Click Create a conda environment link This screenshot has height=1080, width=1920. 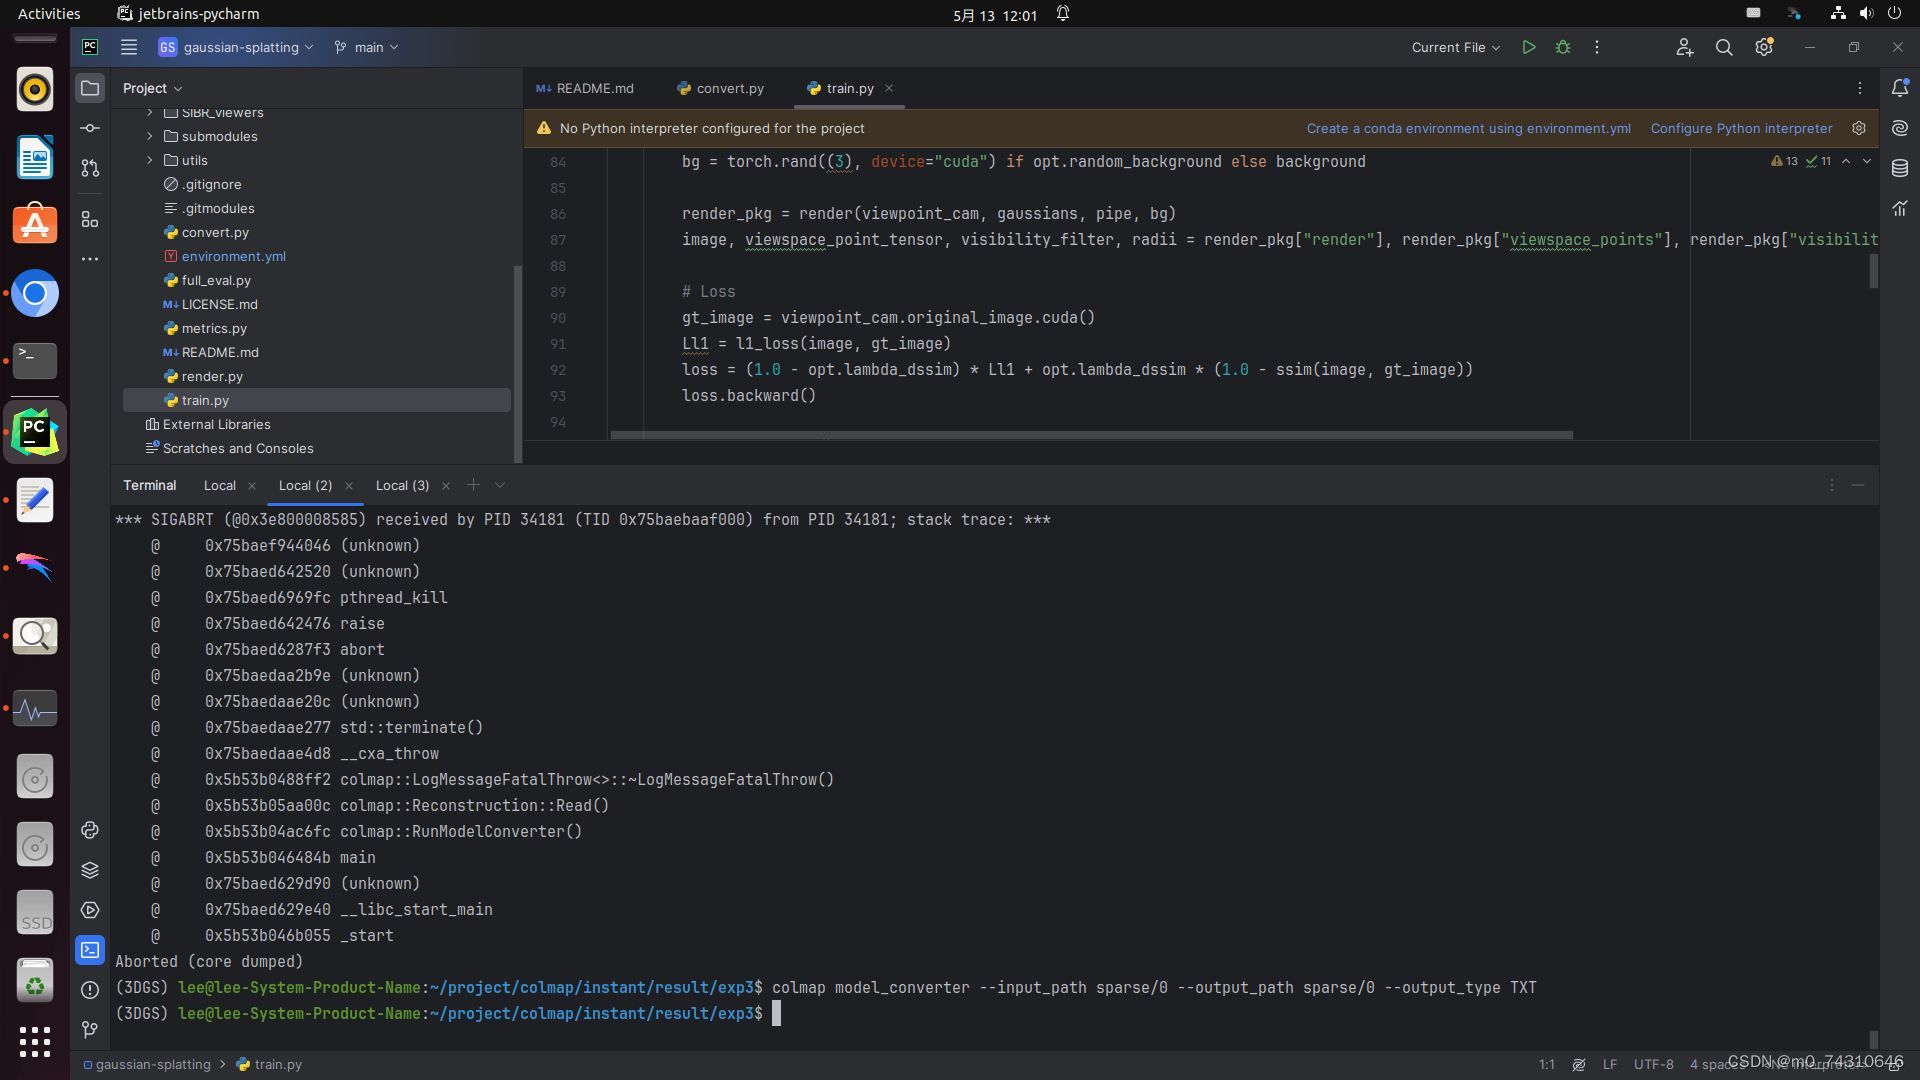[x=1468, y=128]
